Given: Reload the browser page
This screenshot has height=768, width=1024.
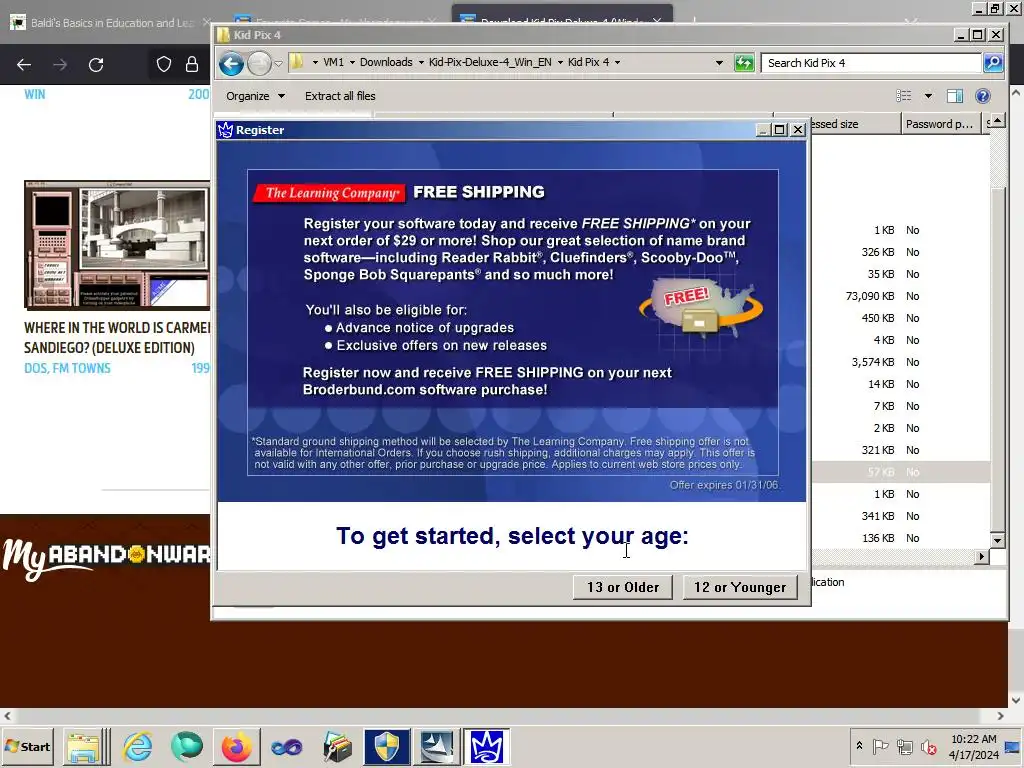Looking at the screenshot, I should click(x=96, y=64).
